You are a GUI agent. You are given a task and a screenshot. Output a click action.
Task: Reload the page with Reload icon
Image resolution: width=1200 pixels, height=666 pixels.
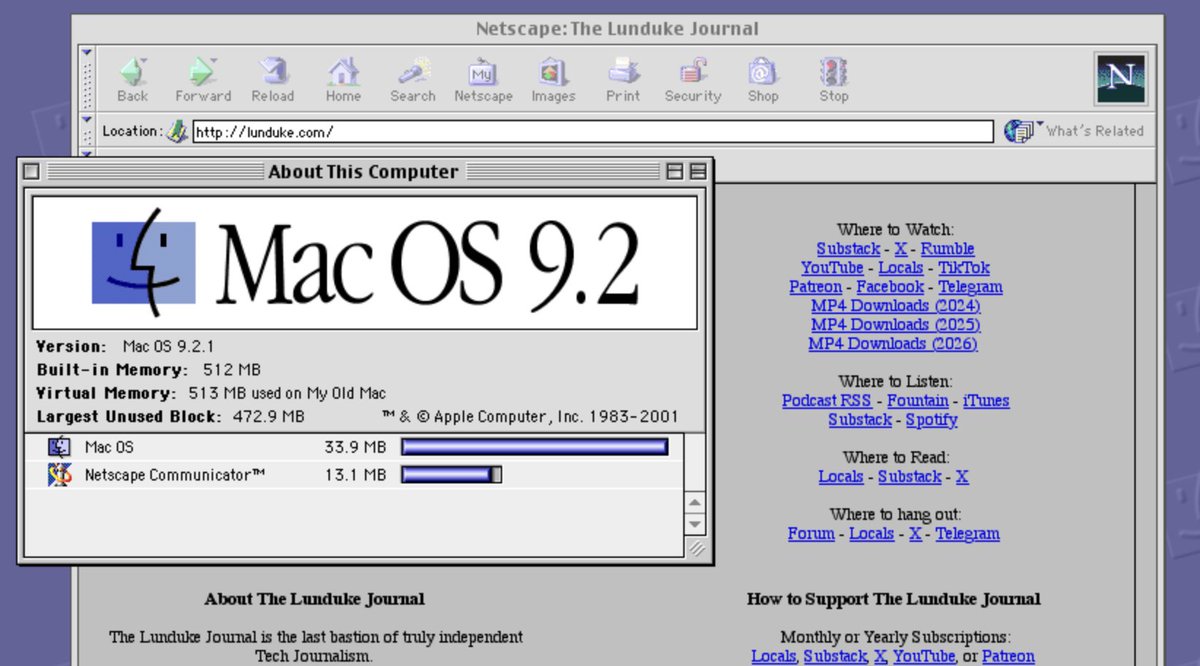point(272,72)
